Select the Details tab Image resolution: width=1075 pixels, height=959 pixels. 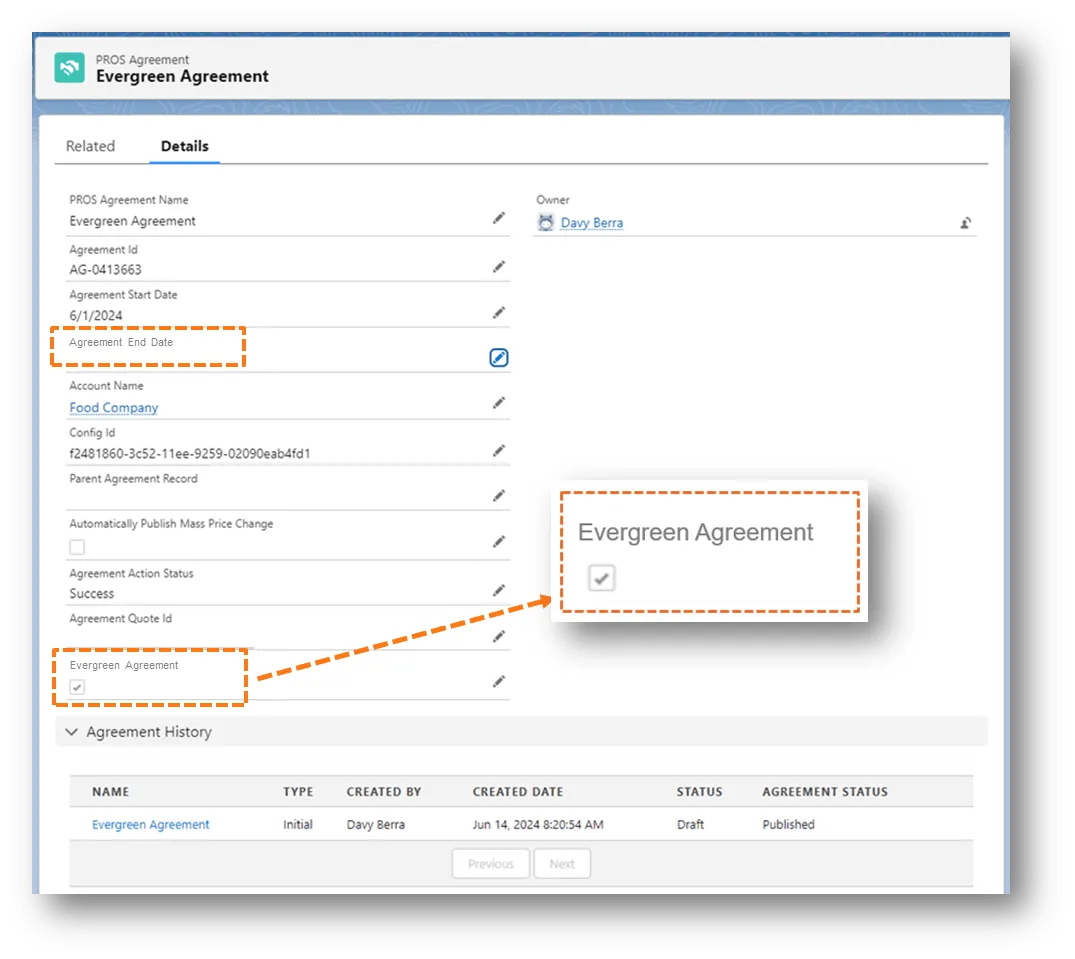point(184,146)
